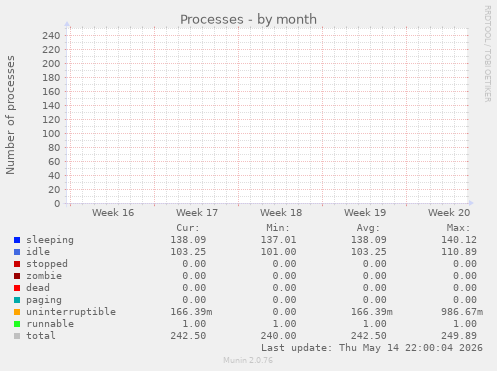Image resolution: width=497 pixels, height=371 pixels.
Task: Click the sleeping legend color swatch
Action: pos(17,240)
